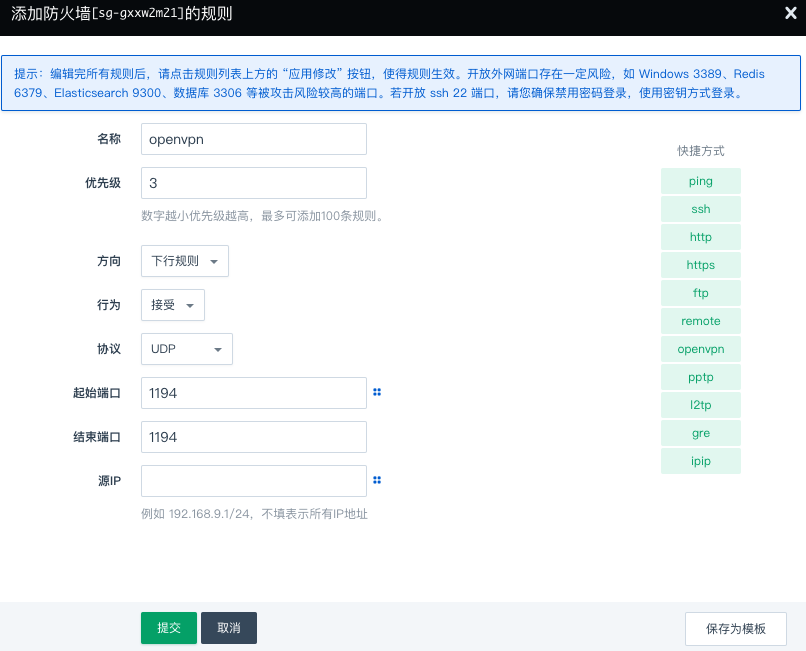Image resolution: width=806 pixels, height=651 pixels.
Task: Click the 起始端口 input field
Action: tap(254, 393)
